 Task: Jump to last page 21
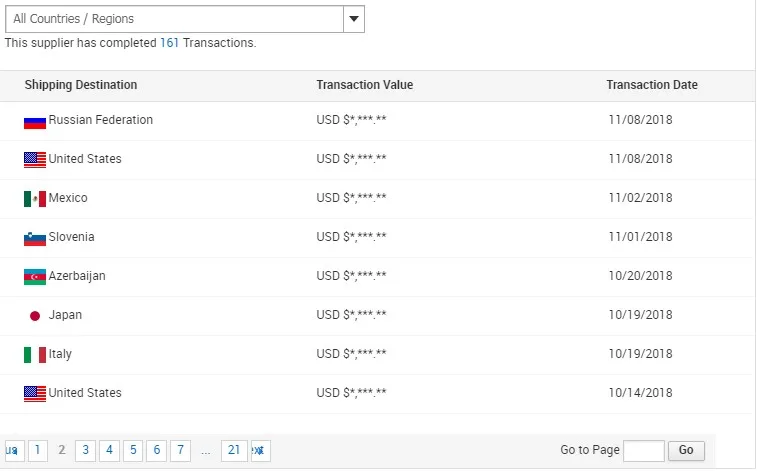[x=234, y=451]
